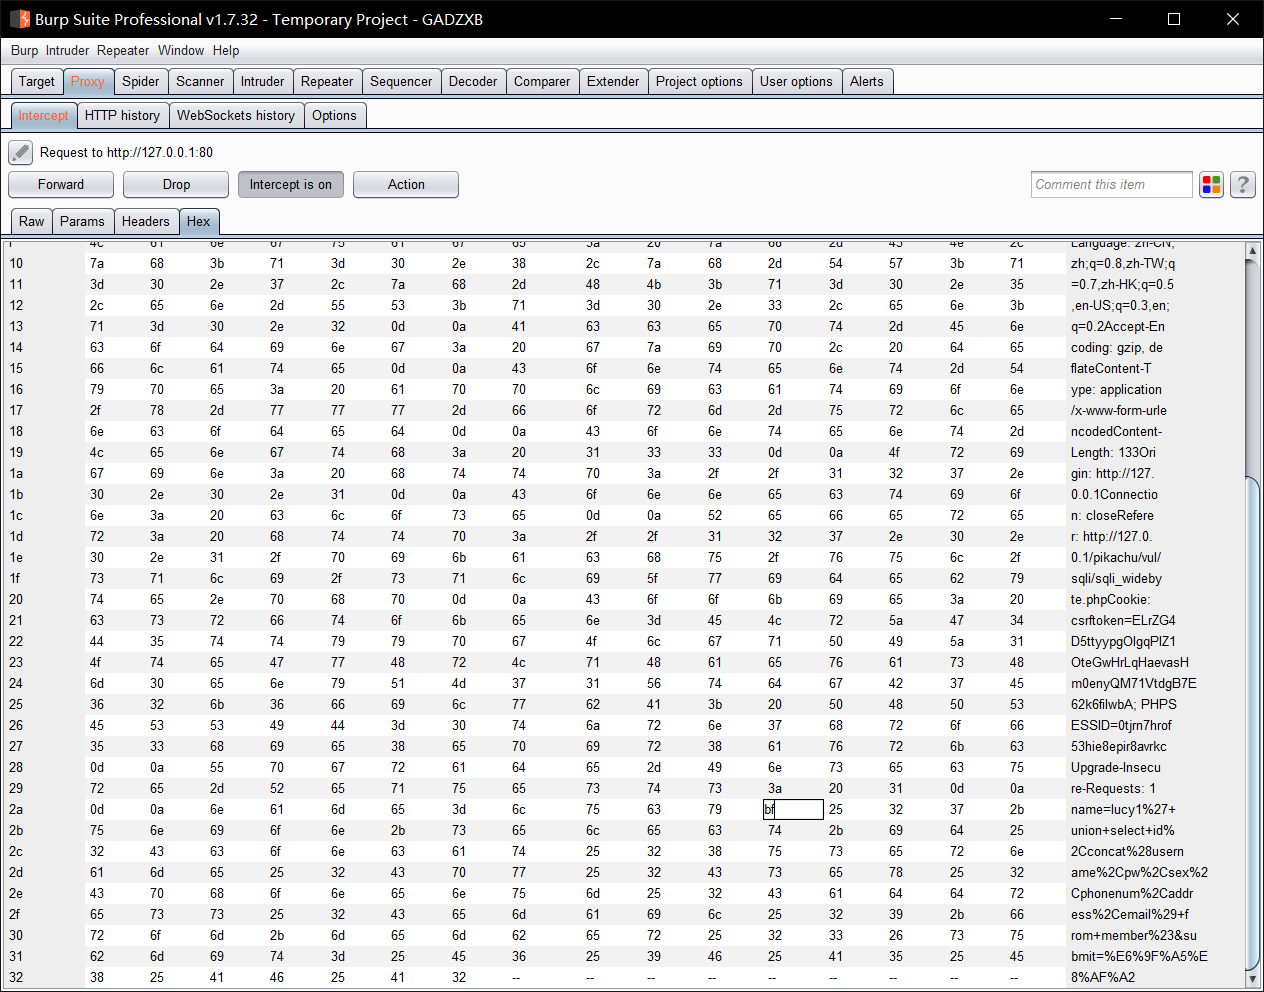
Task: Click the hex cell being edited containing bf
Action: tap(794, 809)
